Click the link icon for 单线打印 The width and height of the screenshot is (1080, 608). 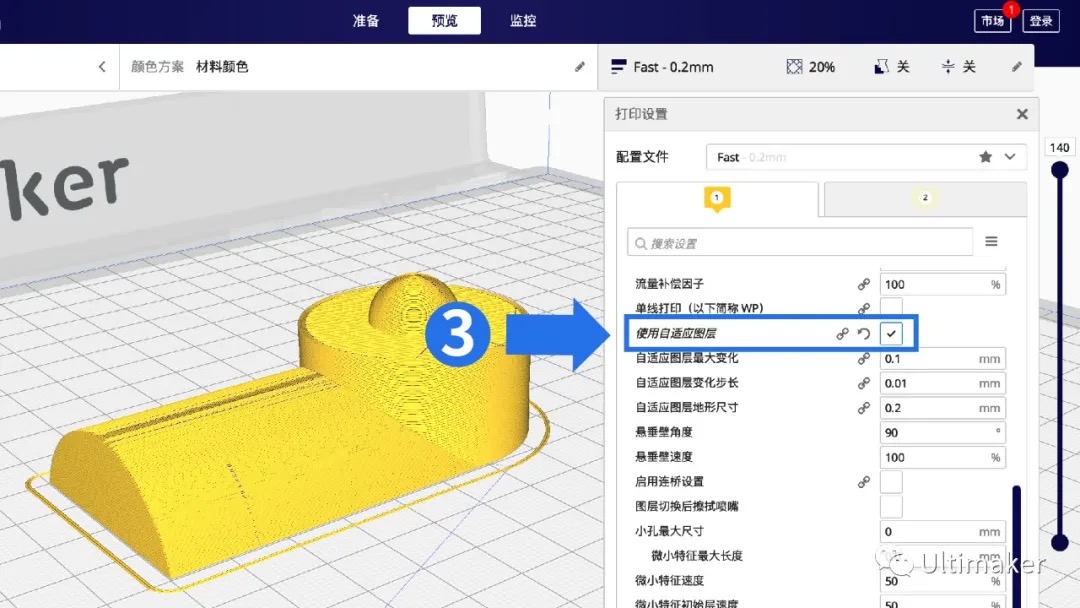864,308
